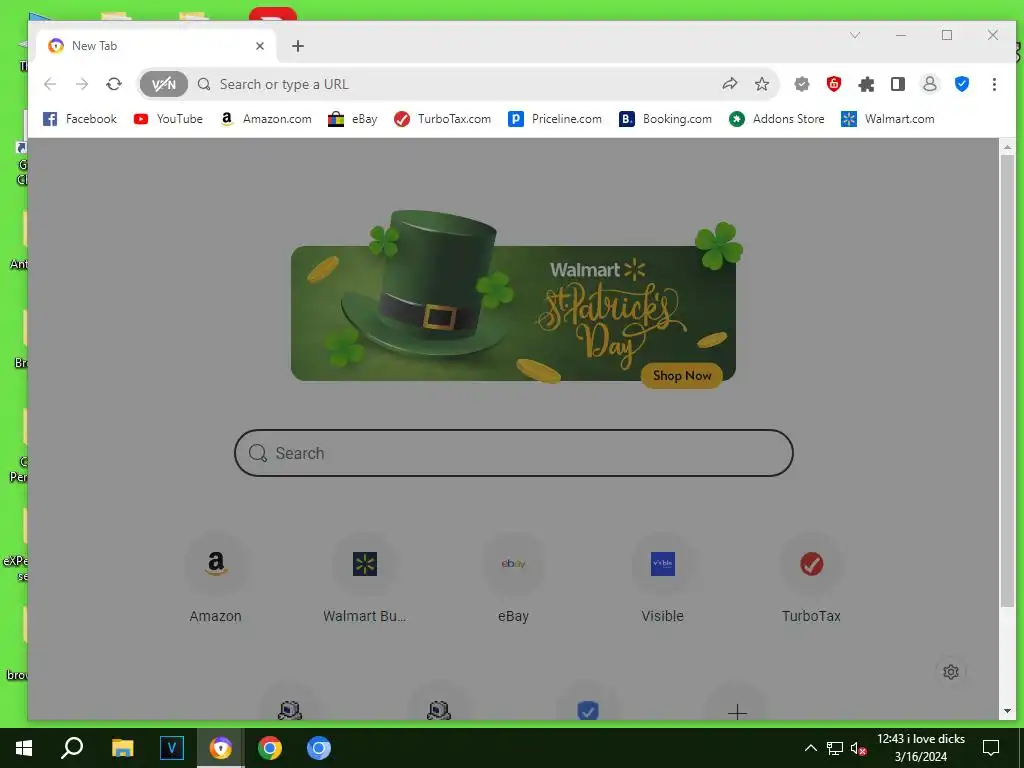Open File Explorer from taskbar
The image size is (1024, 768).
[122, 748]
